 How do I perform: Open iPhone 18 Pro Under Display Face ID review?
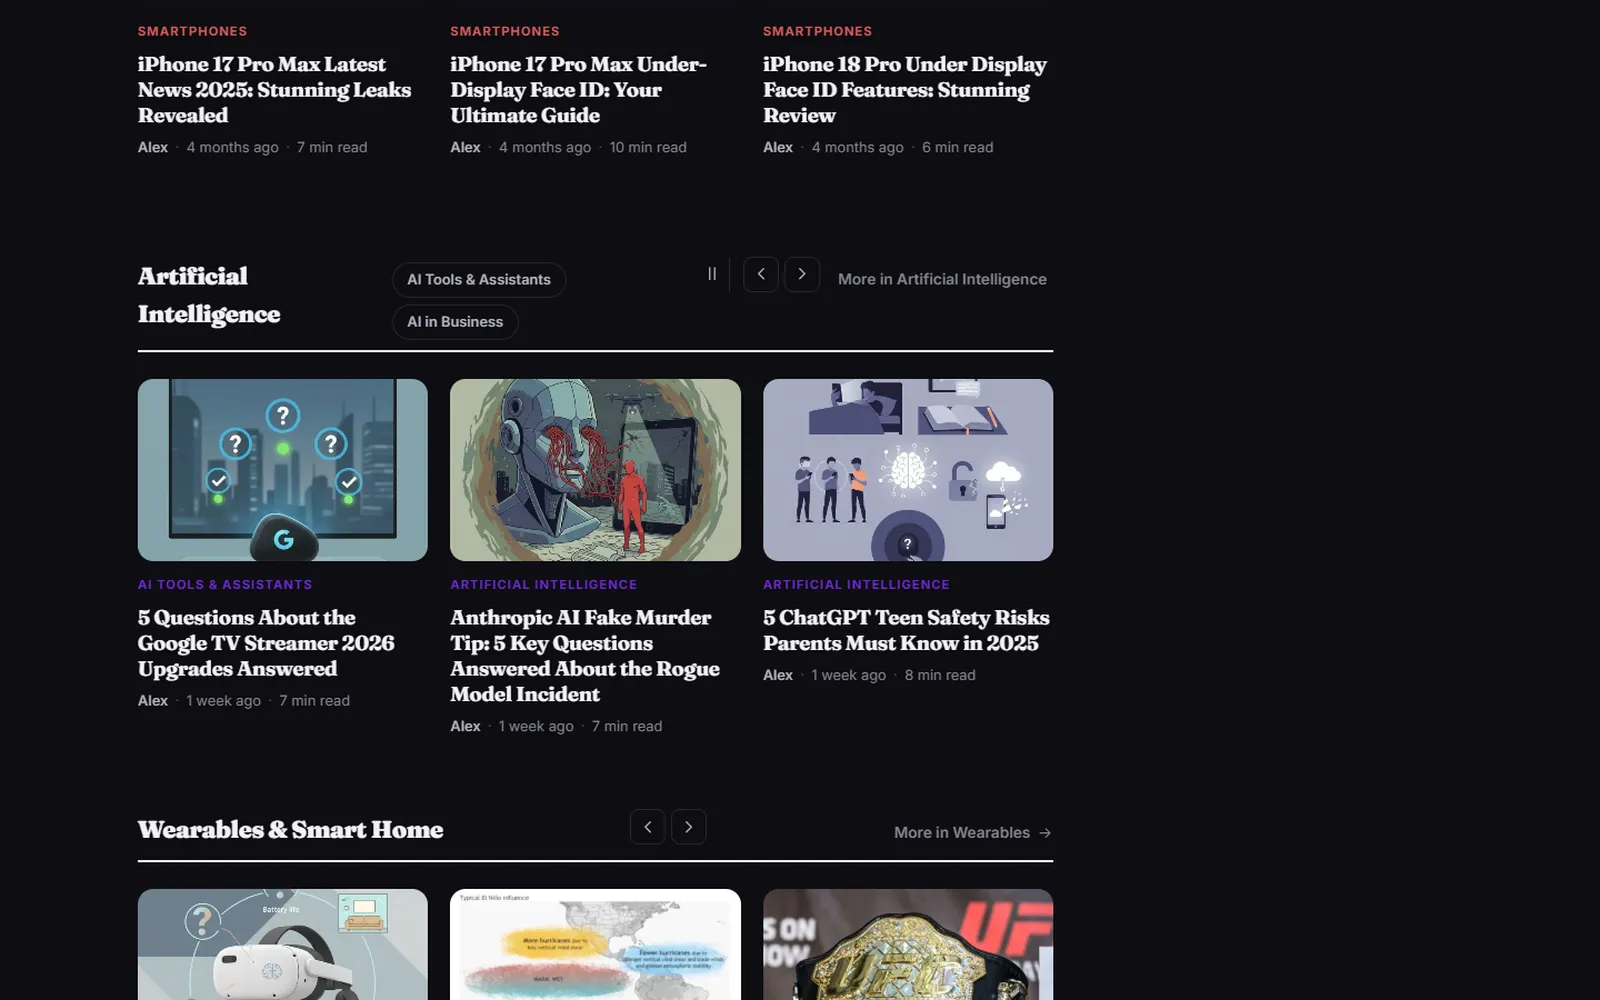tap(905, 90)
